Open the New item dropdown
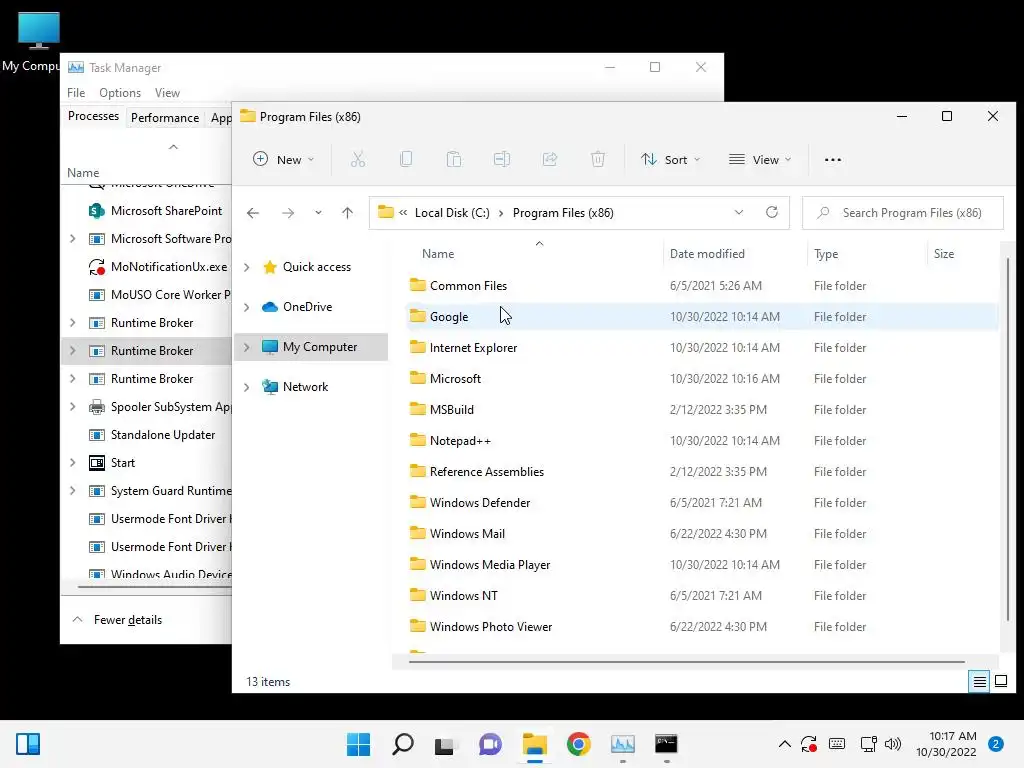This screenshot has height=768, width=1024. [x=283, y=159]
